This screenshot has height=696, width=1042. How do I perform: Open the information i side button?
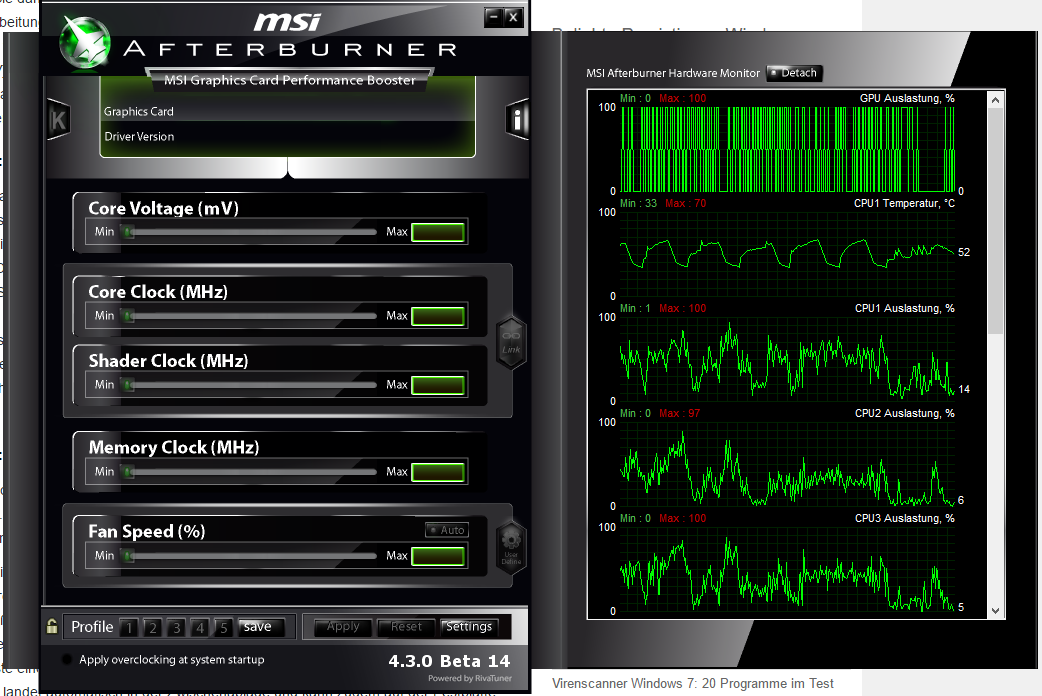point(517,120)
